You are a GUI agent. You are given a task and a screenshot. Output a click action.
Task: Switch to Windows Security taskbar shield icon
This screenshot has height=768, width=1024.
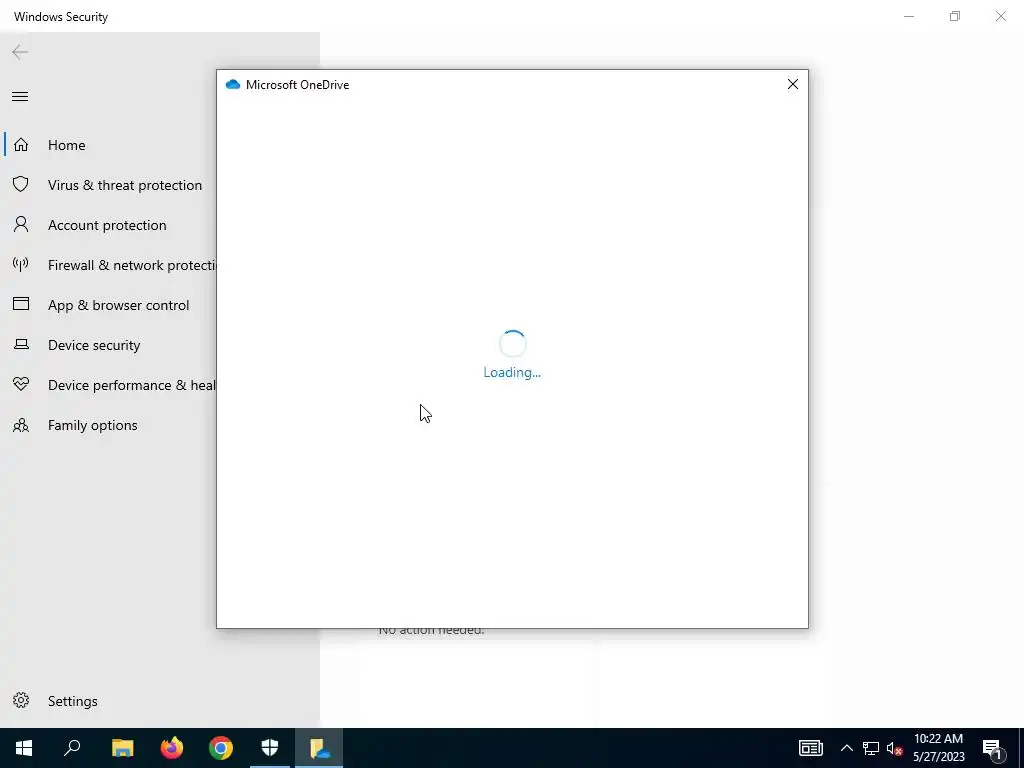270,748
